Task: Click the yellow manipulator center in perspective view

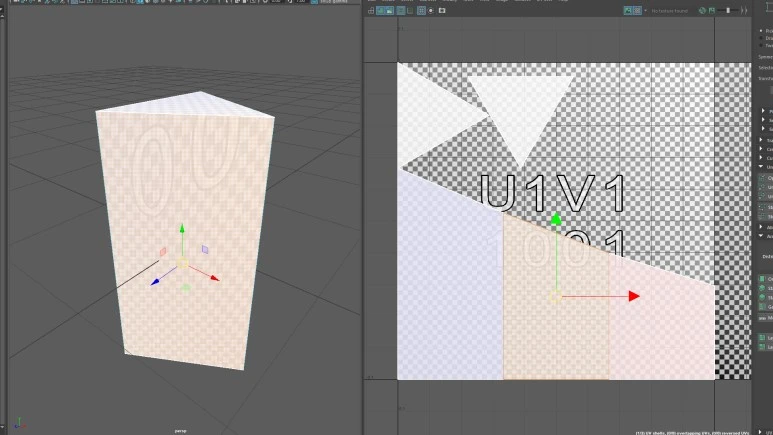Action: click(x=182, y=263)
